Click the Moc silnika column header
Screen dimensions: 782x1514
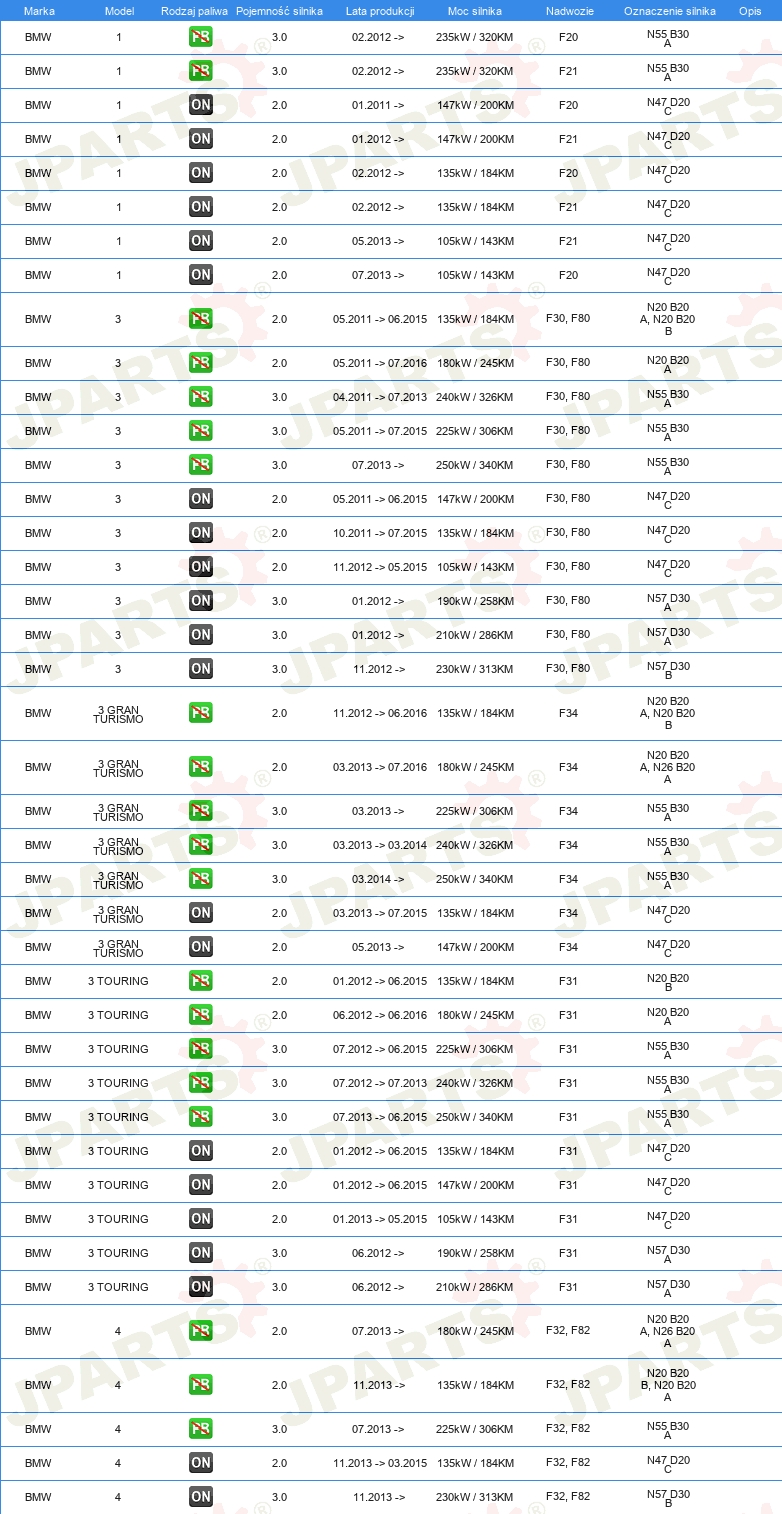pyautogui.click(x=475, y=10)
